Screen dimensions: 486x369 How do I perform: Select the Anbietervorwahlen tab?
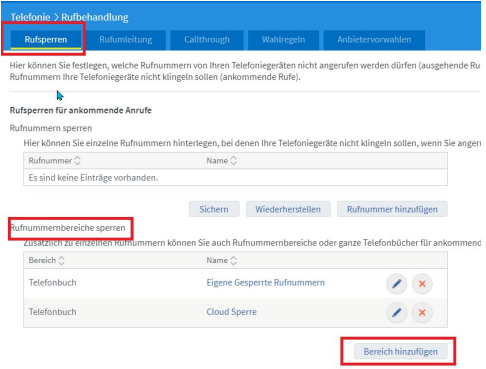click(x=374, y=40)
